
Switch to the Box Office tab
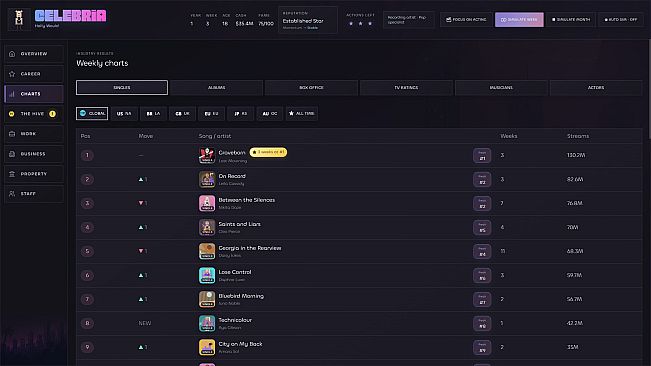click(311, 88)
